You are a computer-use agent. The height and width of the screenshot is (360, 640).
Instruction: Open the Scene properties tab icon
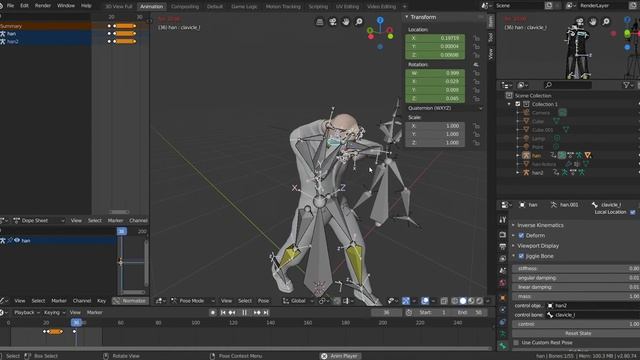point(502,271)
